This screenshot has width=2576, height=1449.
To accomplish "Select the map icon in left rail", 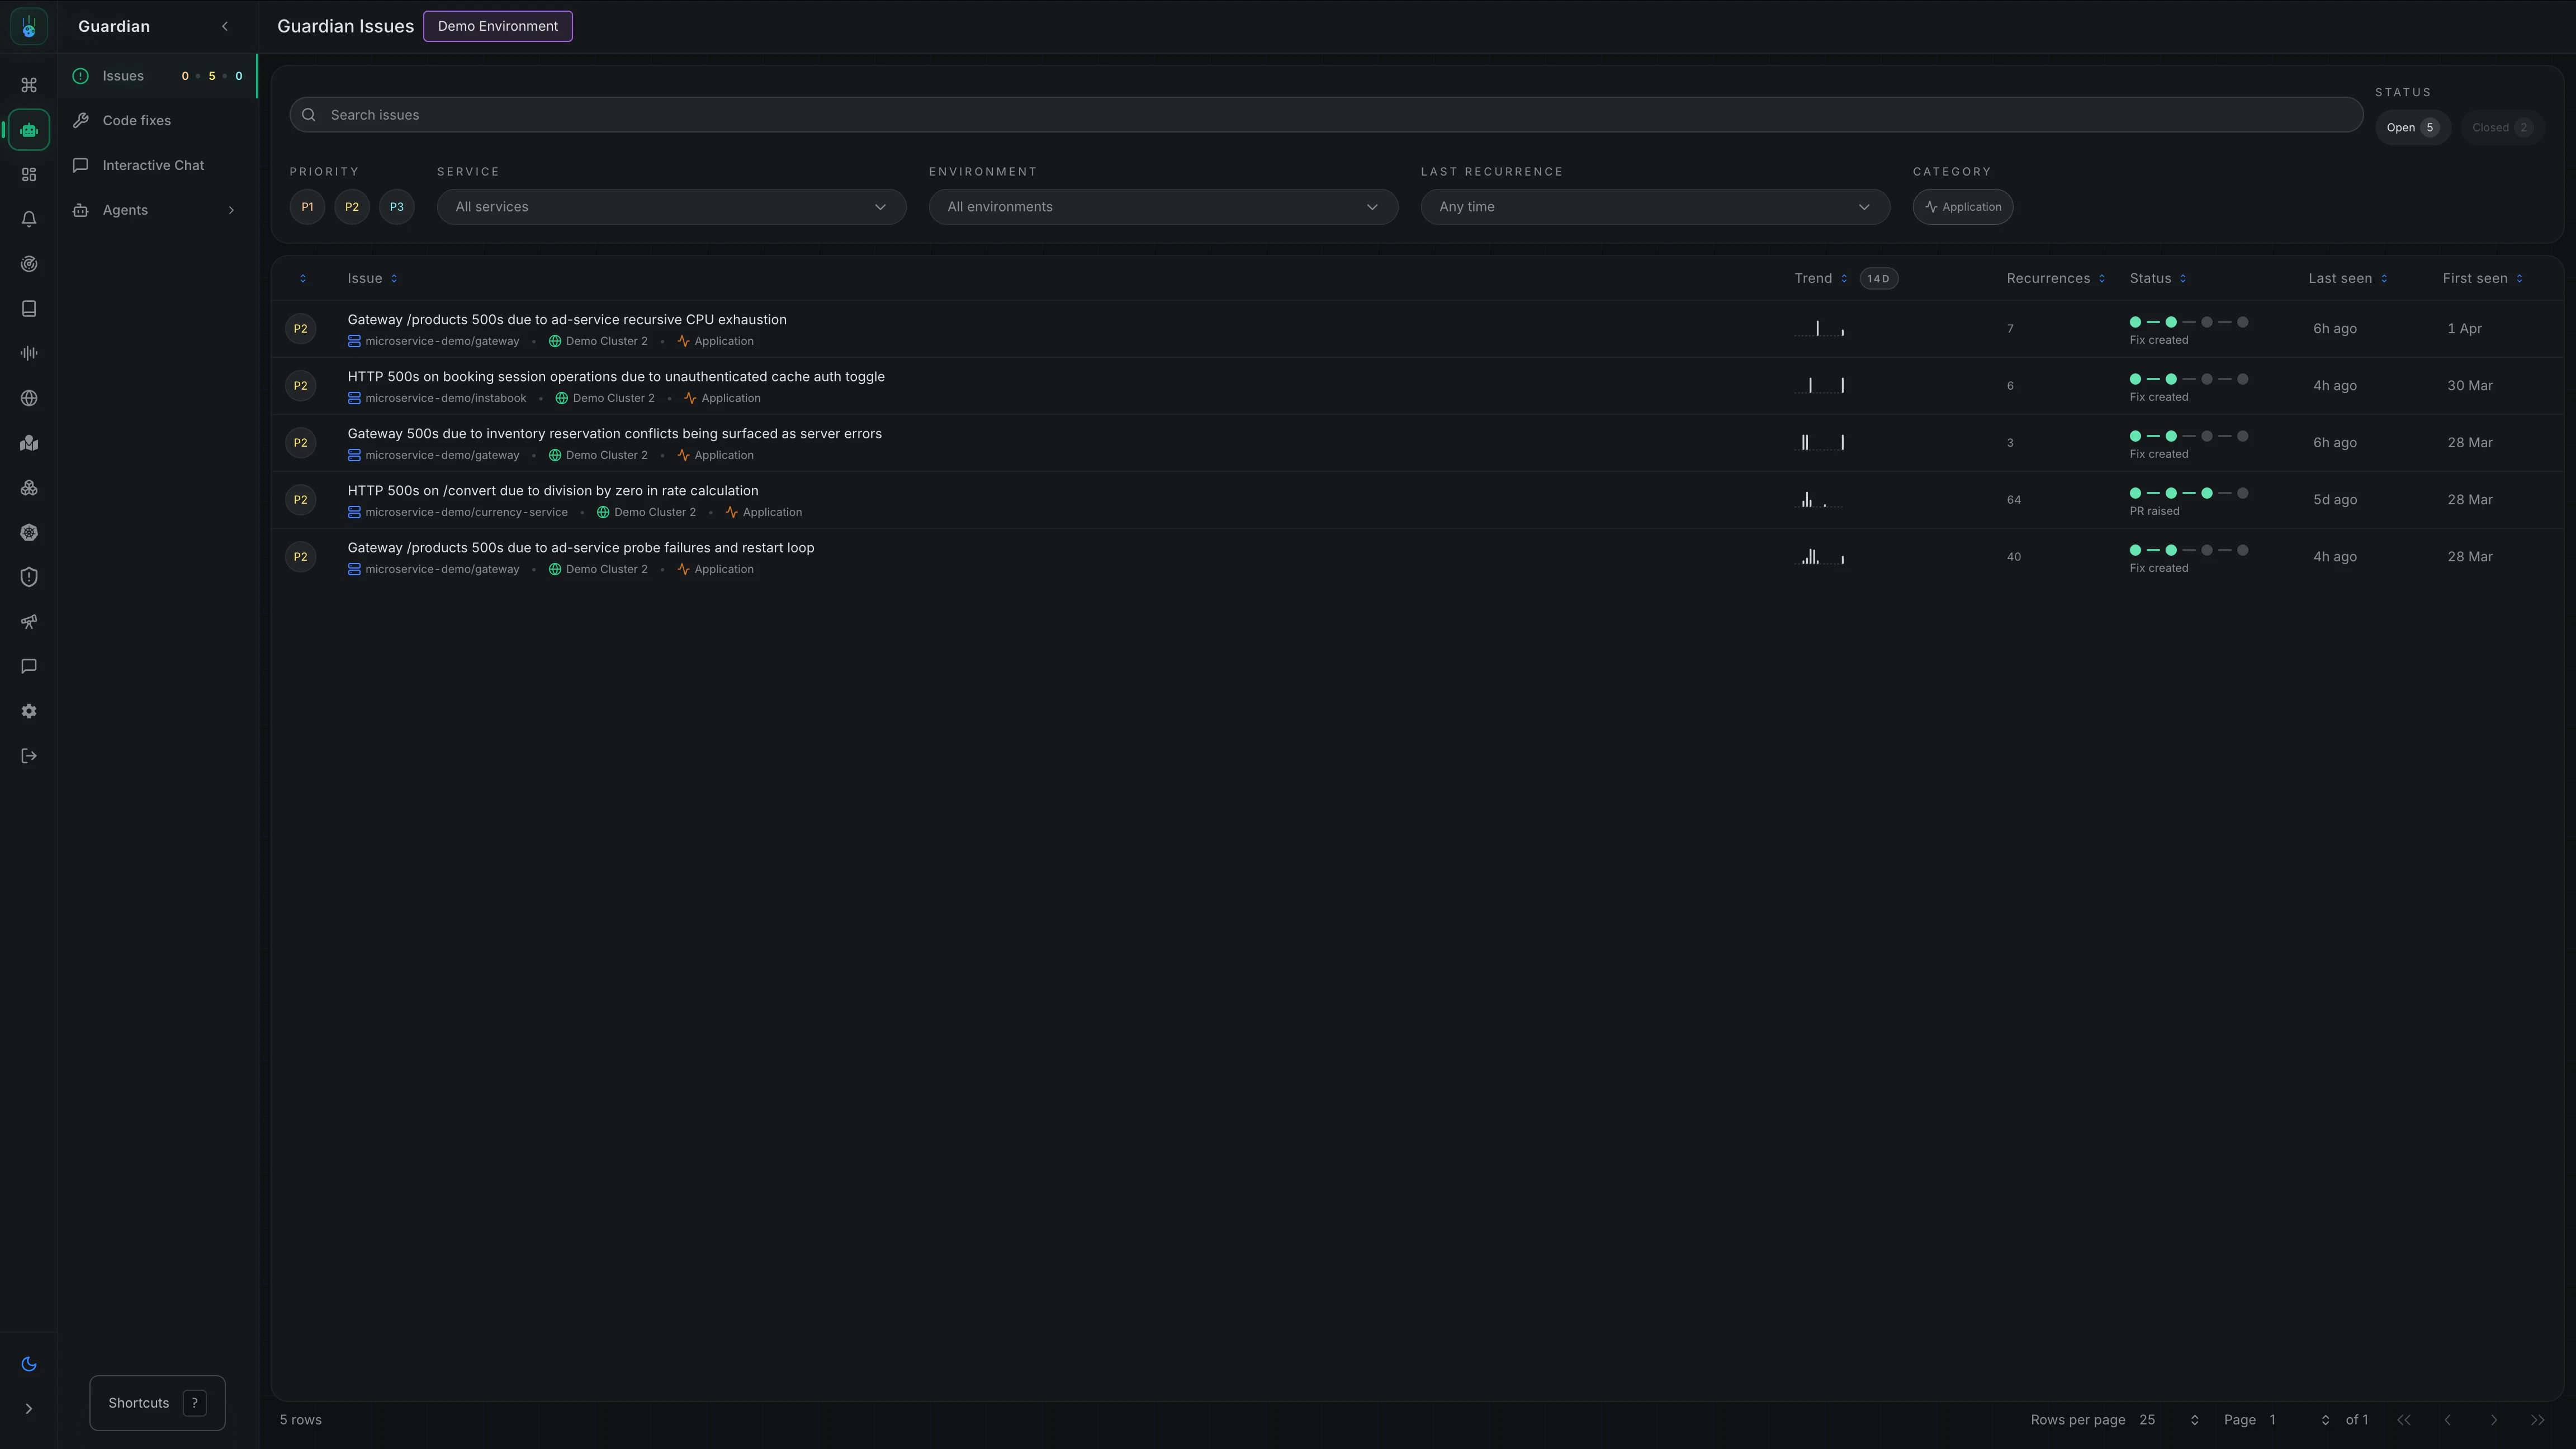I will 29,443.
